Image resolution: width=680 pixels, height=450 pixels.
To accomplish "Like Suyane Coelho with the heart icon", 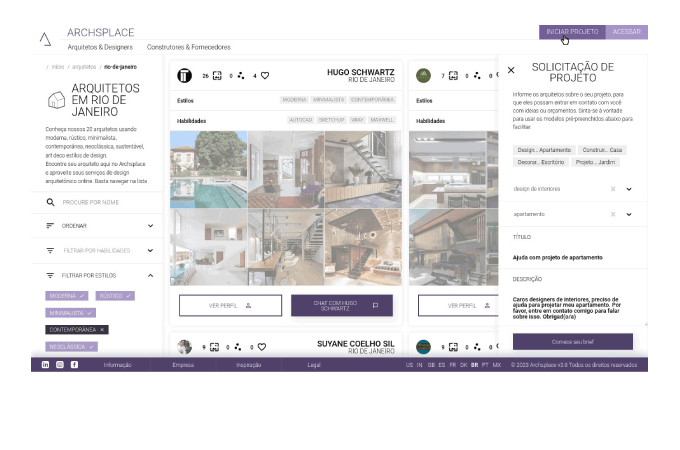I will coord(262,347).
